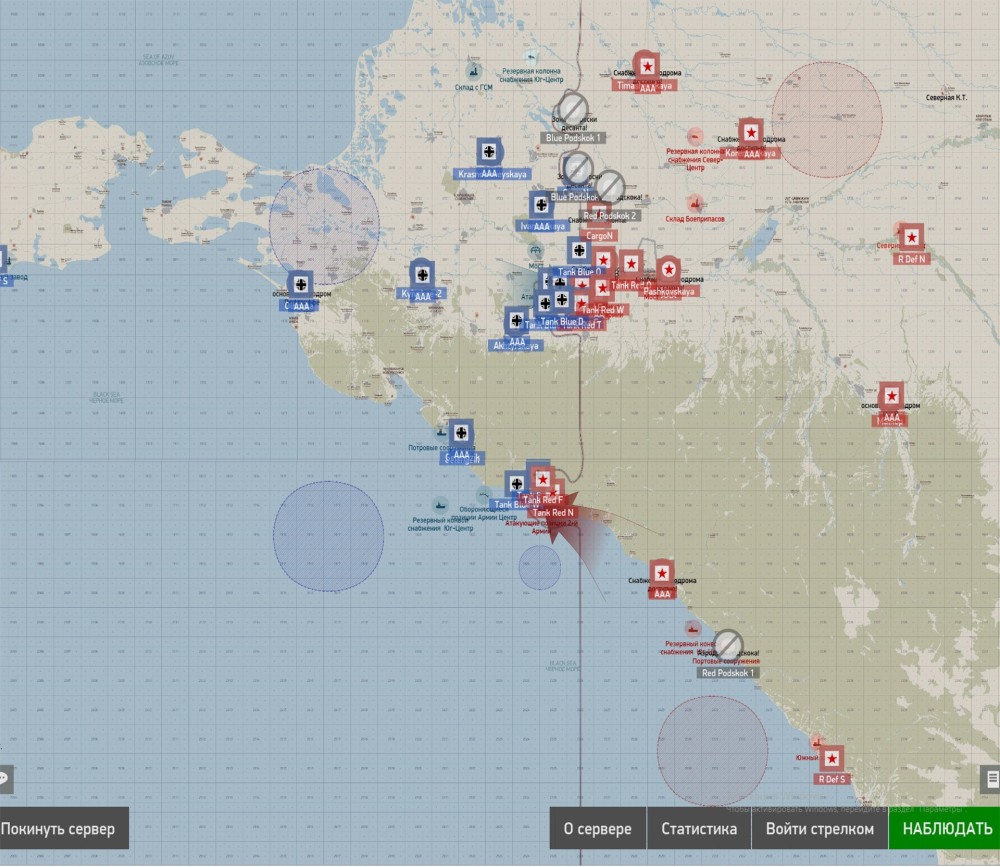1000x867 pixels.
Task: Select the Tank Blue O cross icon
Action: coord(578,250)
